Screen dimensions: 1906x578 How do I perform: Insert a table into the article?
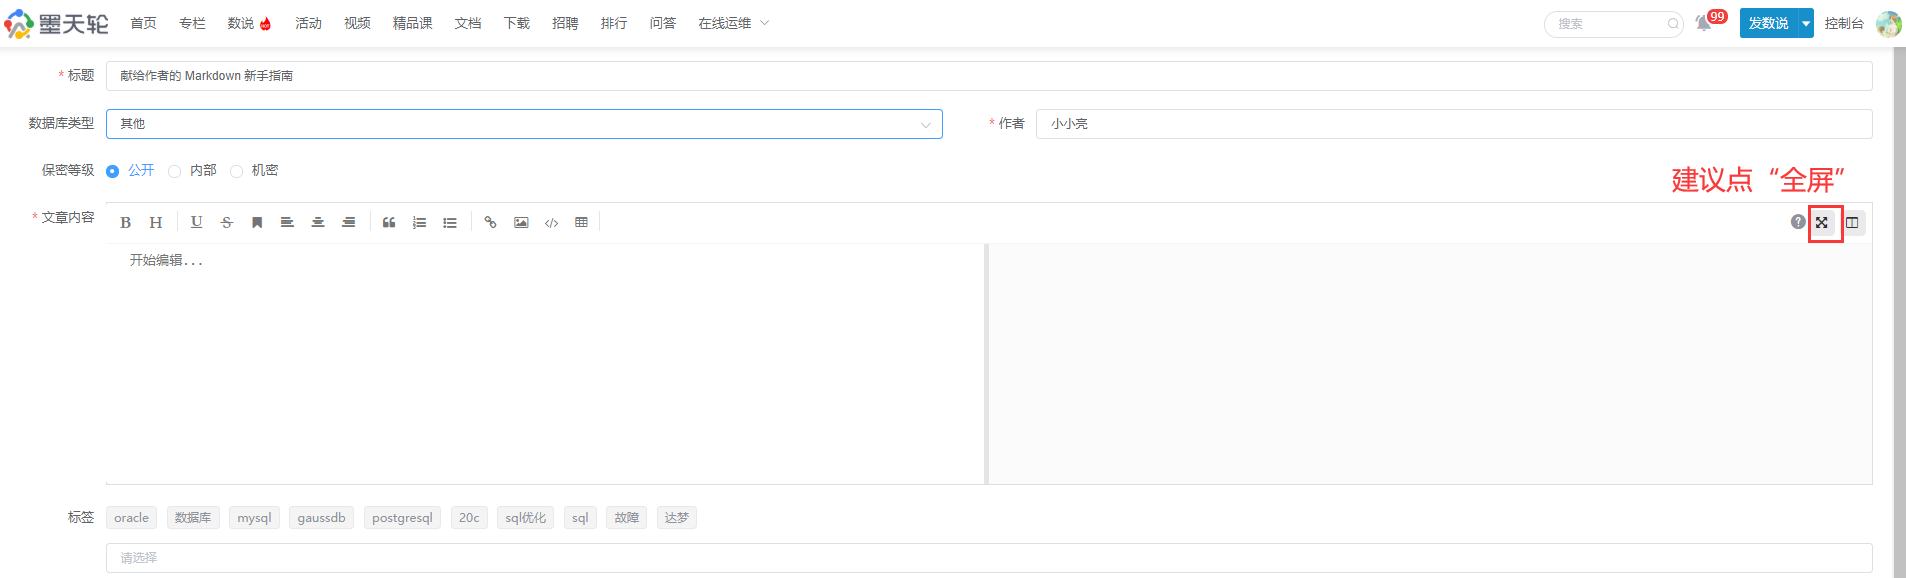click(x=581, y=222)
